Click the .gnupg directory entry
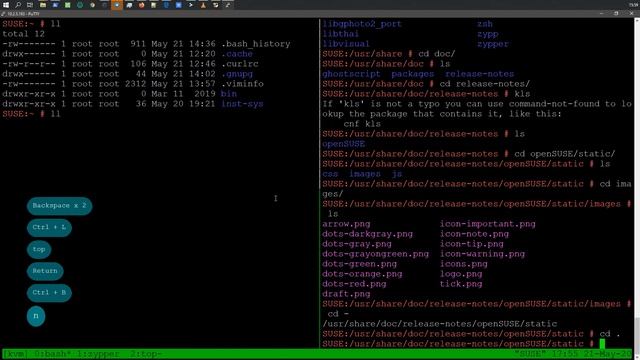Screen dimensions: 640x360 coord(237,74)
